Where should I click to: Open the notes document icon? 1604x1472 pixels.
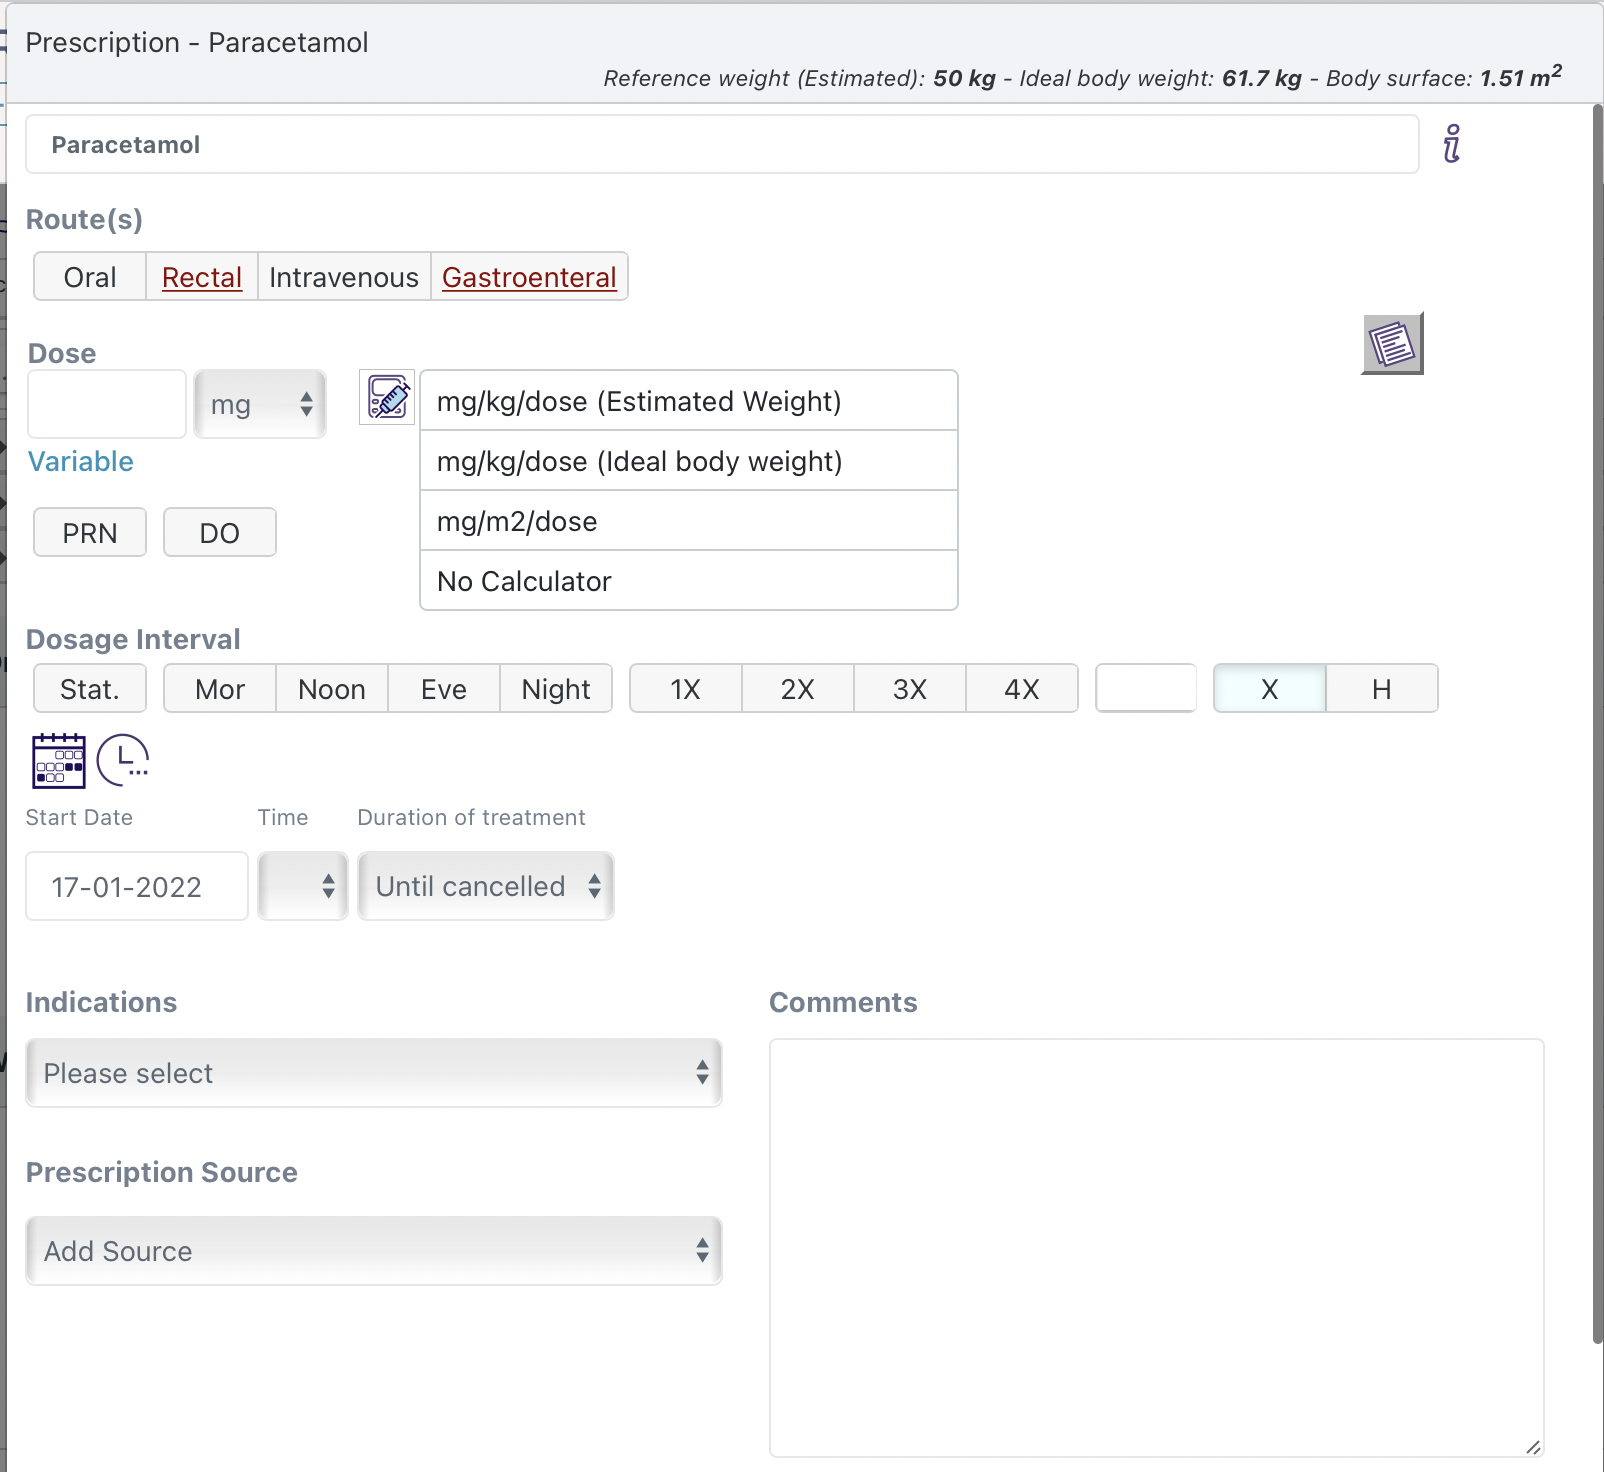point(1392,345)
